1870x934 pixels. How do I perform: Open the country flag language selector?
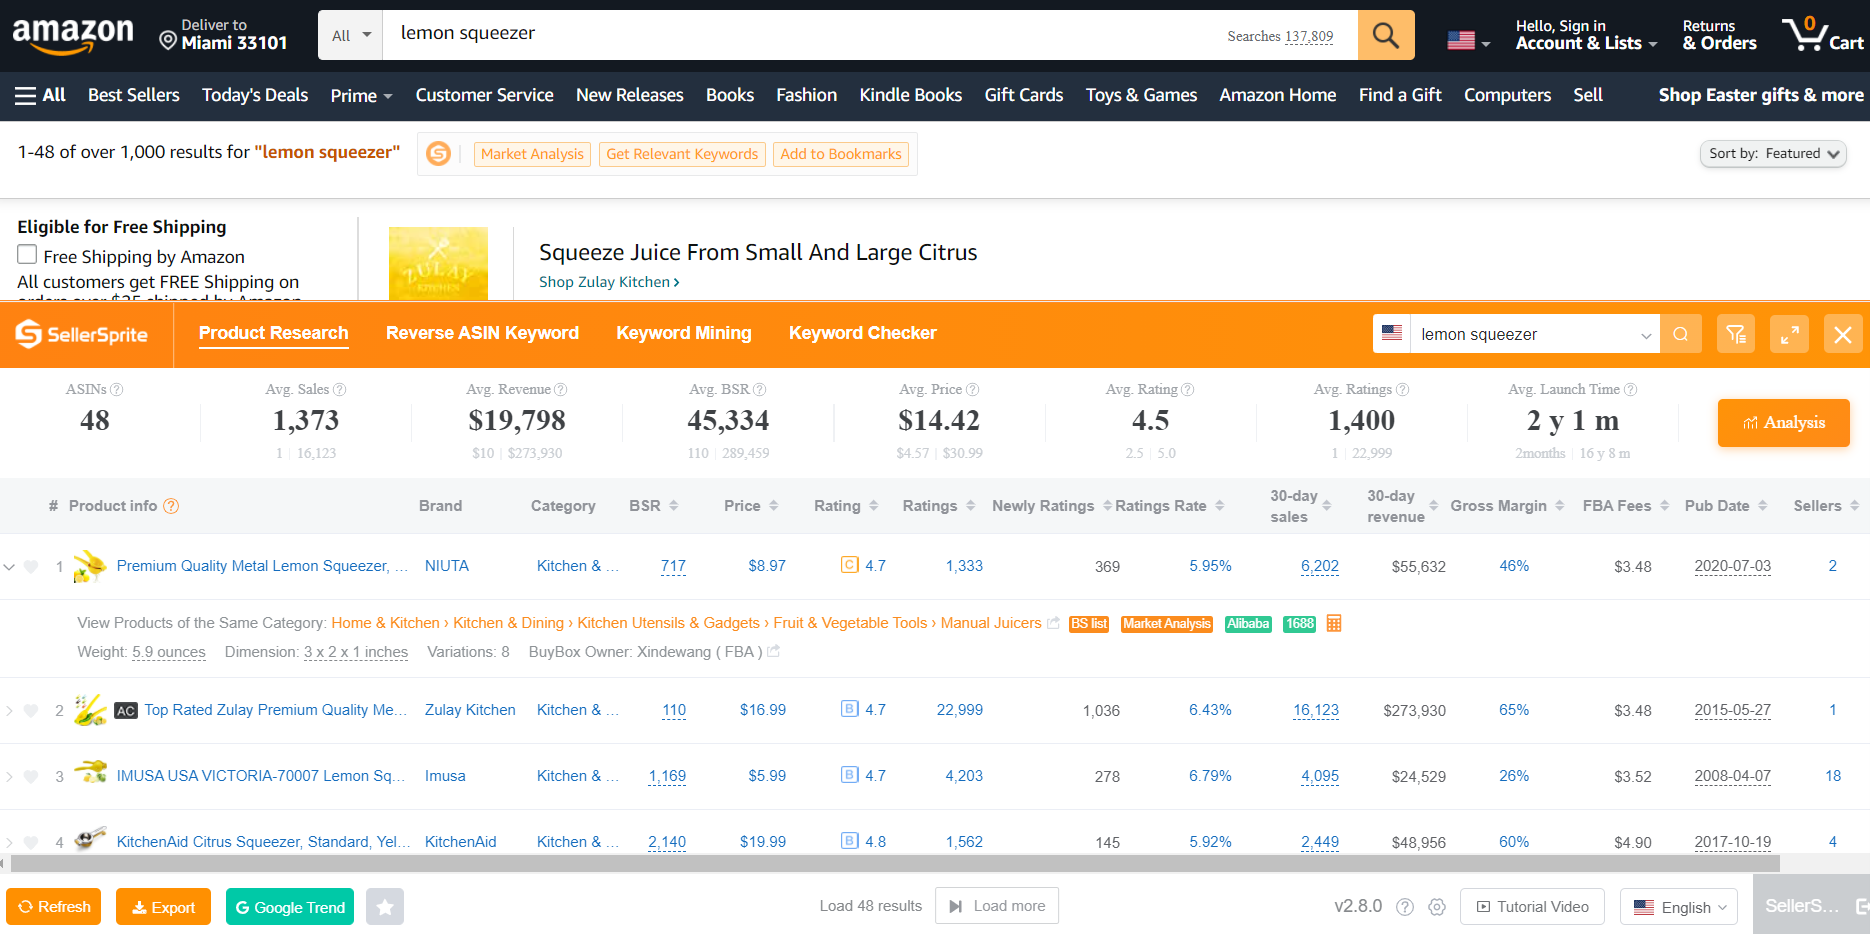[x=1469, y=41]
